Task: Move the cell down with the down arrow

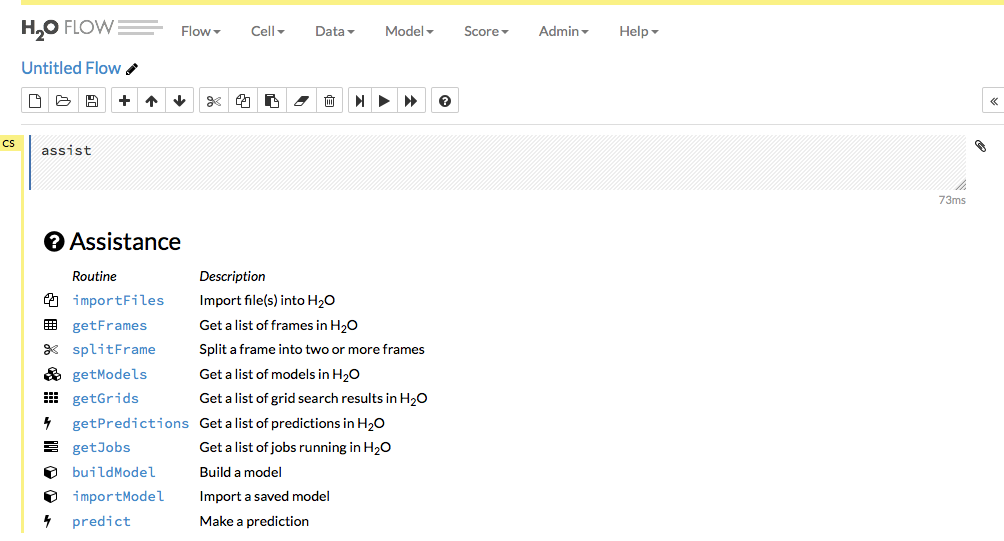Action: (x=180, y=101)
